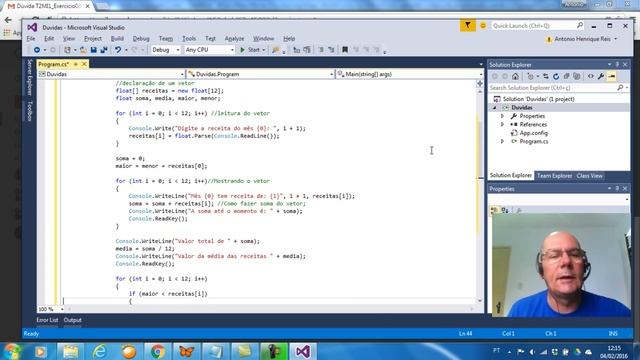Open the Debug menu

141,39
